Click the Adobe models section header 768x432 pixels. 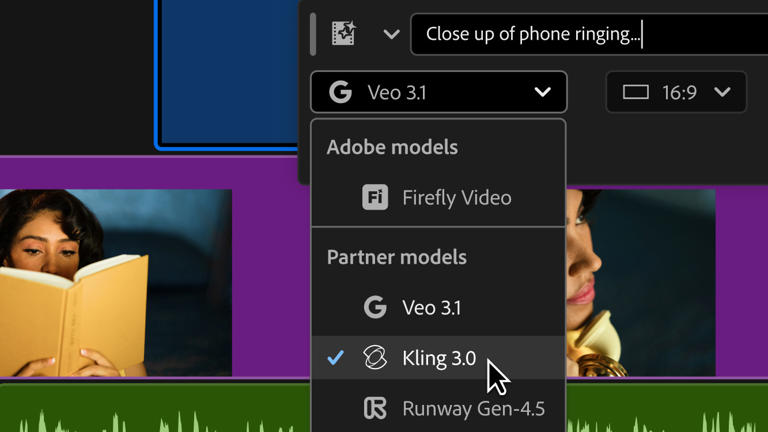pyautogui.click(x=392, y=147)
